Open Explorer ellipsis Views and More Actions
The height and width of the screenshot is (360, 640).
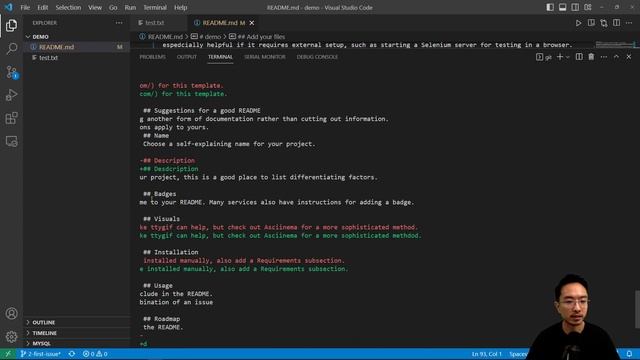click(119, 23)
